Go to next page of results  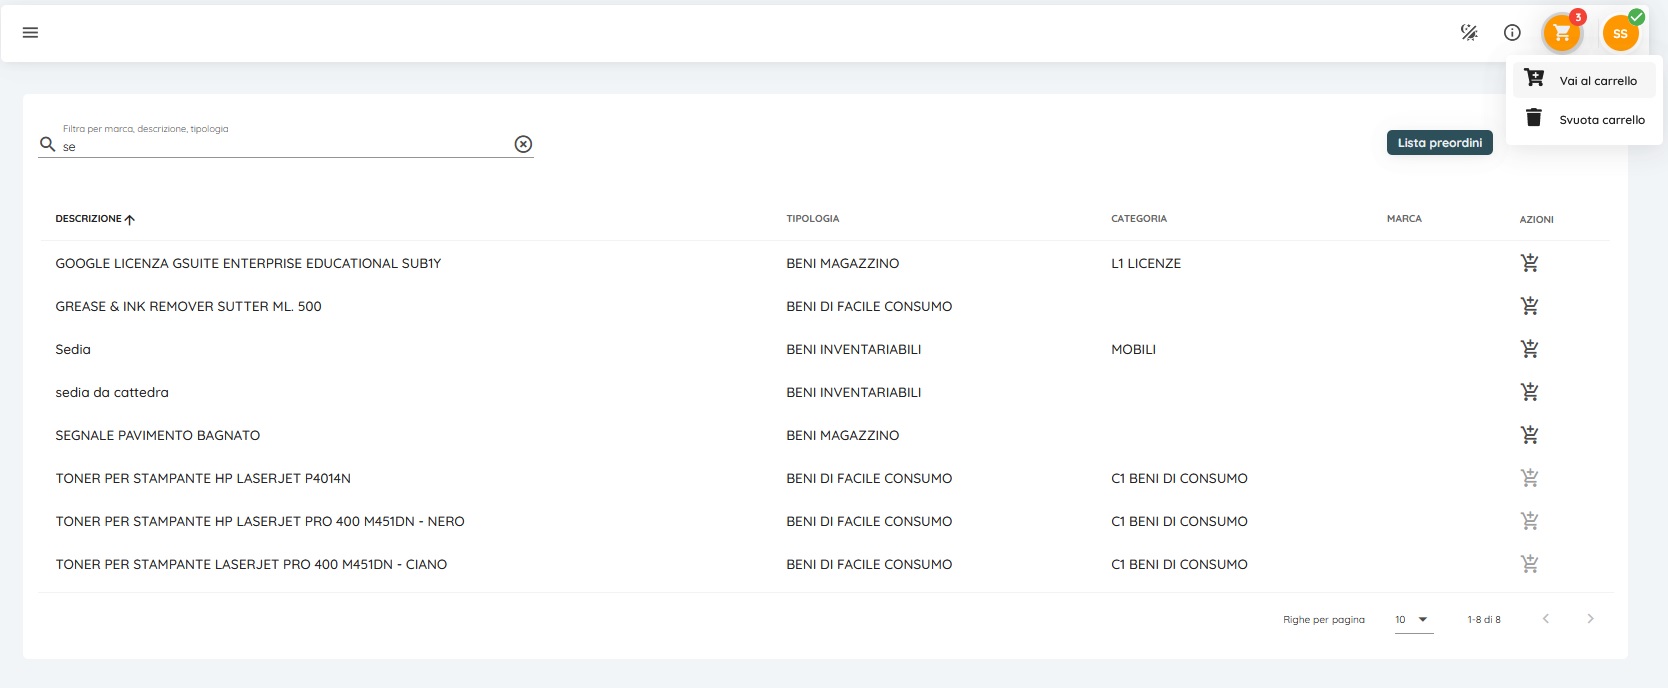(1590, 619)
